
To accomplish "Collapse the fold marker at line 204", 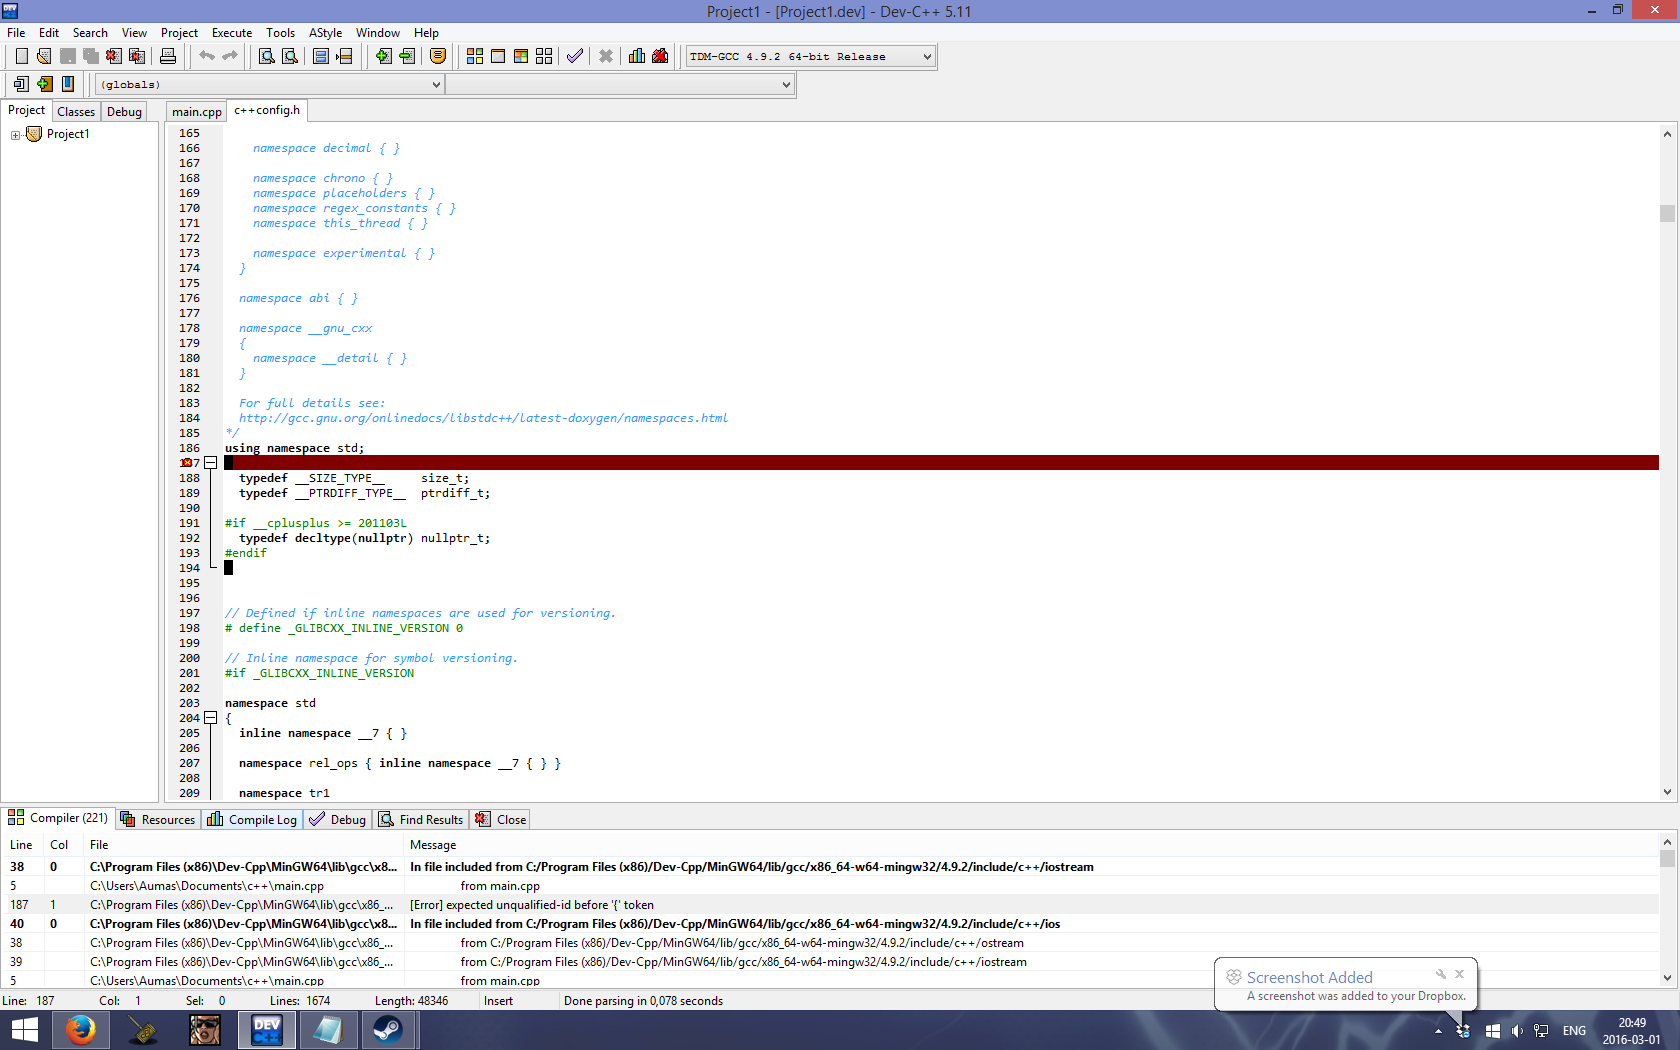I will point(210,718).
